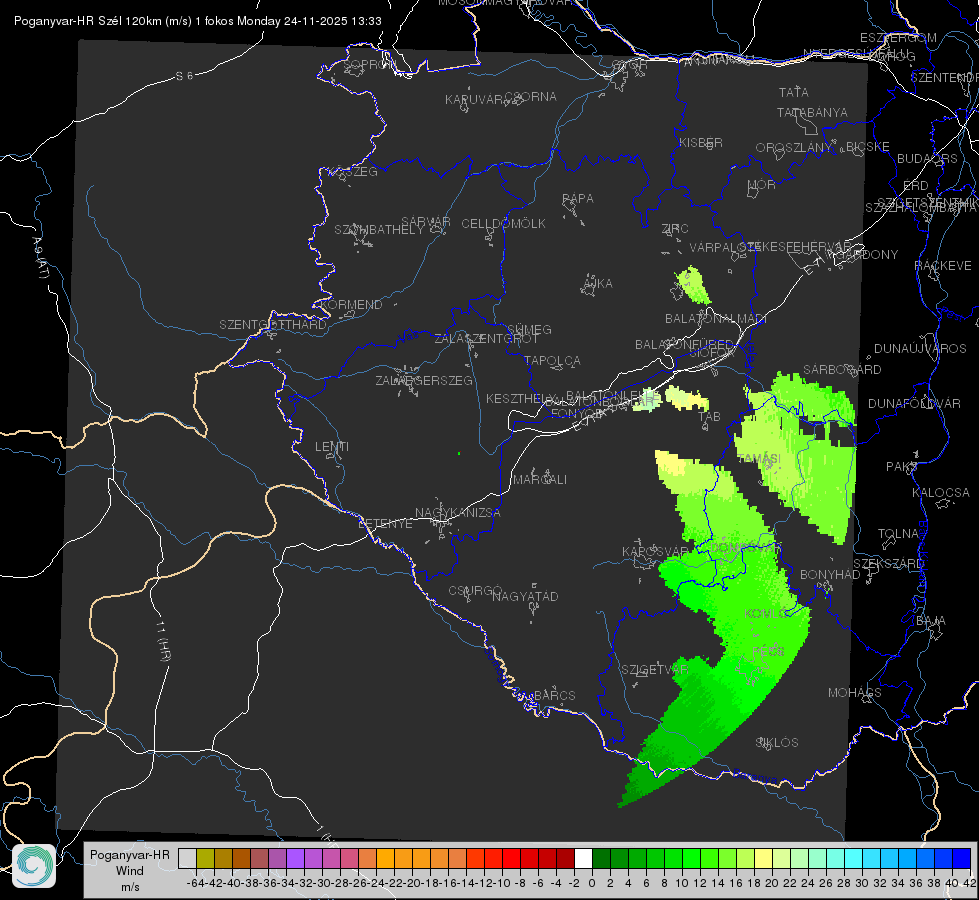Select the white swatch between -2 and 0
Image resolution: width=979 pixels, height=900 pixels.
pyautogui.click(x=583, y=858)
